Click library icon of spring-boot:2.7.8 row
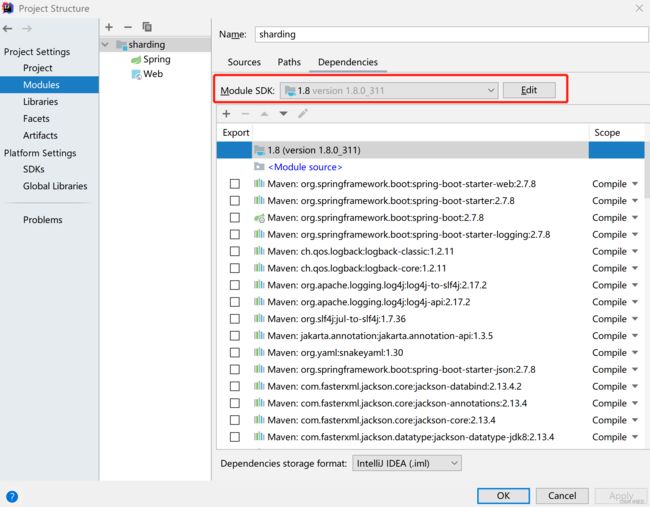Image resolution: width=650 pixels, height=507 pixels. pos(260,218)
